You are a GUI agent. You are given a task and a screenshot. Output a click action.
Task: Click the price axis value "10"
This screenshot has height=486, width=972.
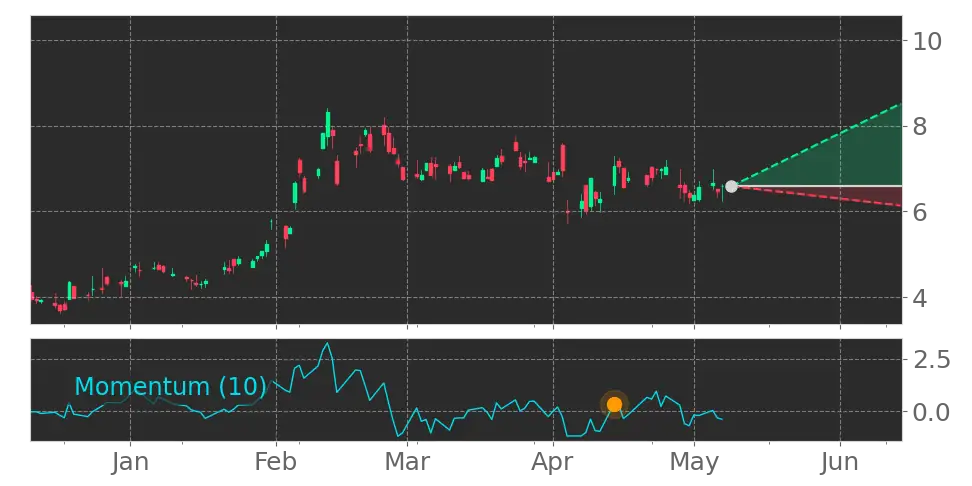click(x=927, y=42)
